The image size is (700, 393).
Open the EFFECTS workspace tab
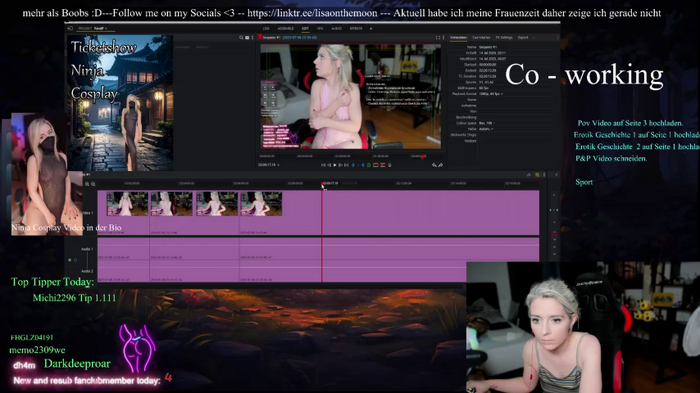click(x=356, y=29)
